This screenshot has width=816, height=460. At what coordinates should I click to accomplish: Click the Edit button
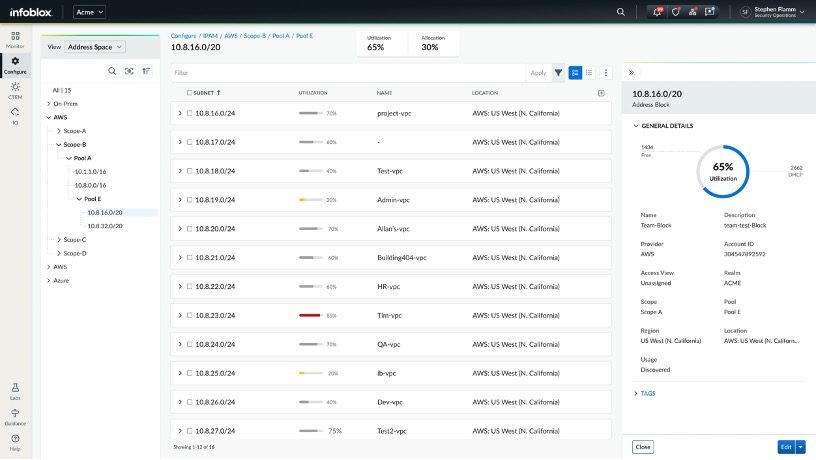[786, 447]
